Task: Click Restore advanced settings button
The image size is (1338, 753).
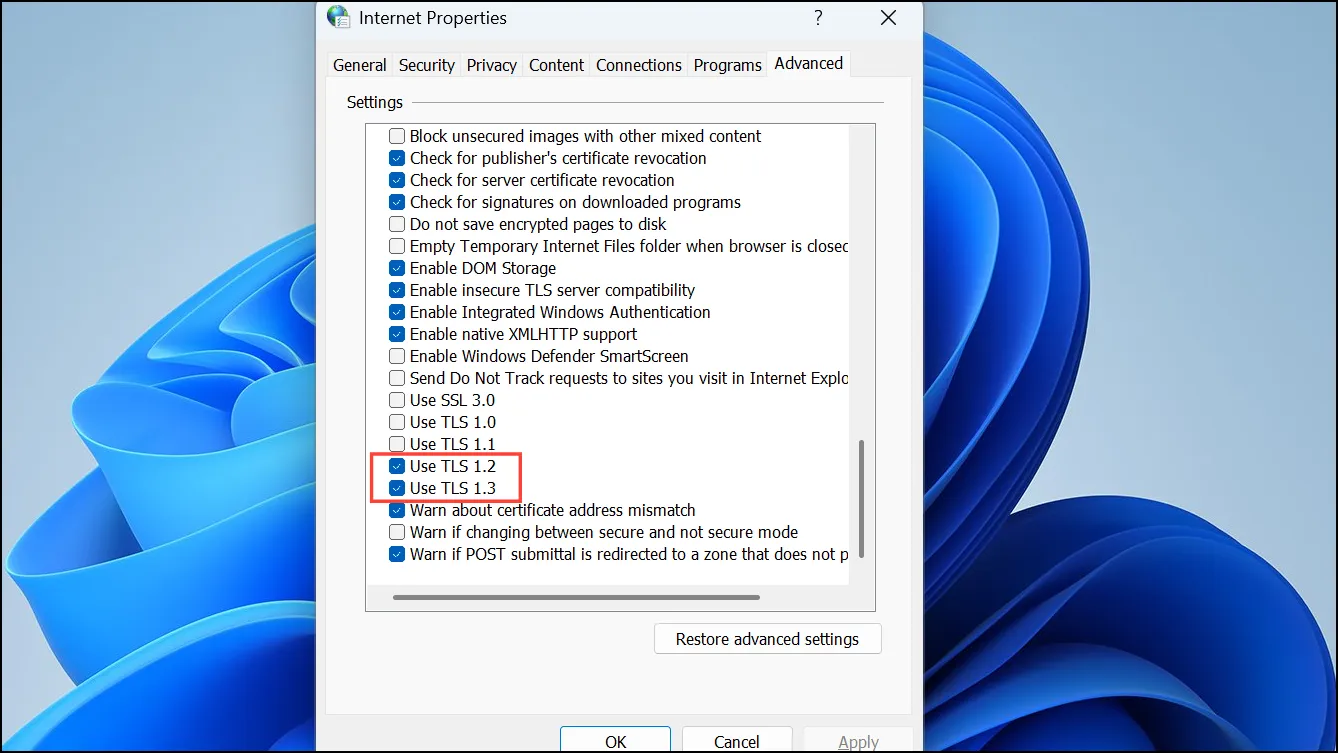Action: point(767,639)
